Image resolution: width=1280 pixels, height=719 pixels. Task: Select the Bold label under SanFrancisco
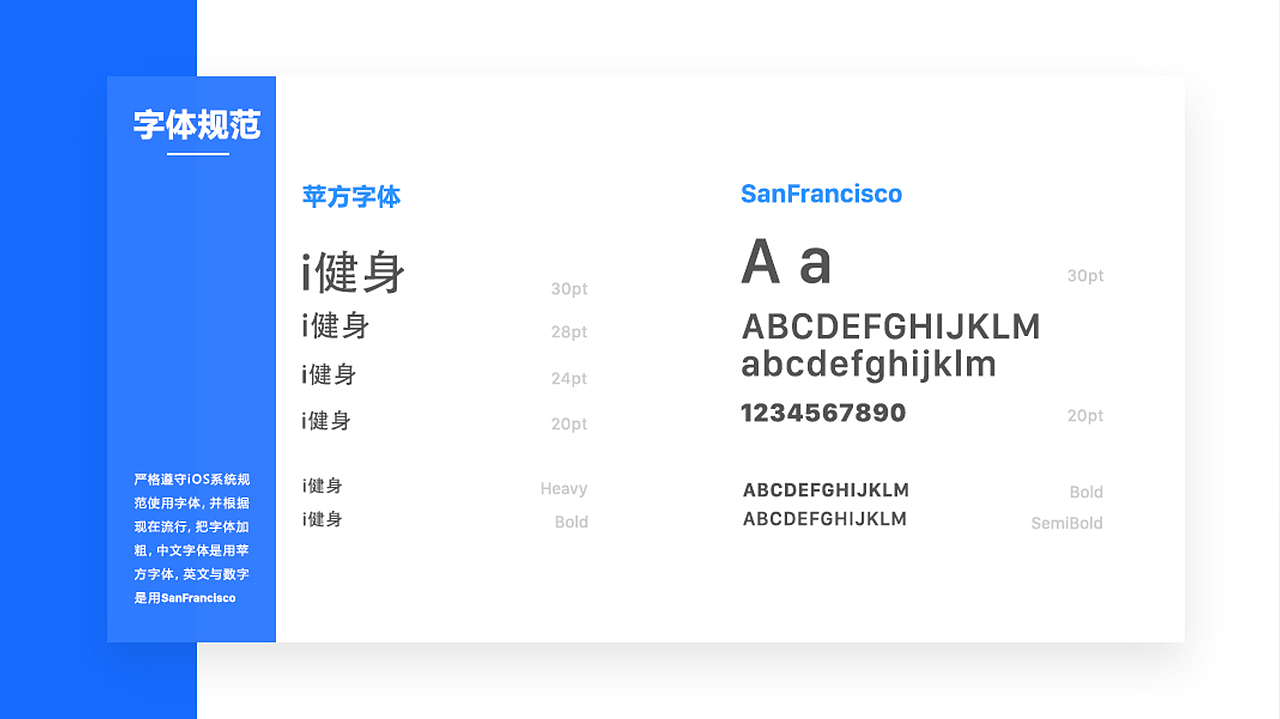[x=1086, y=492]
